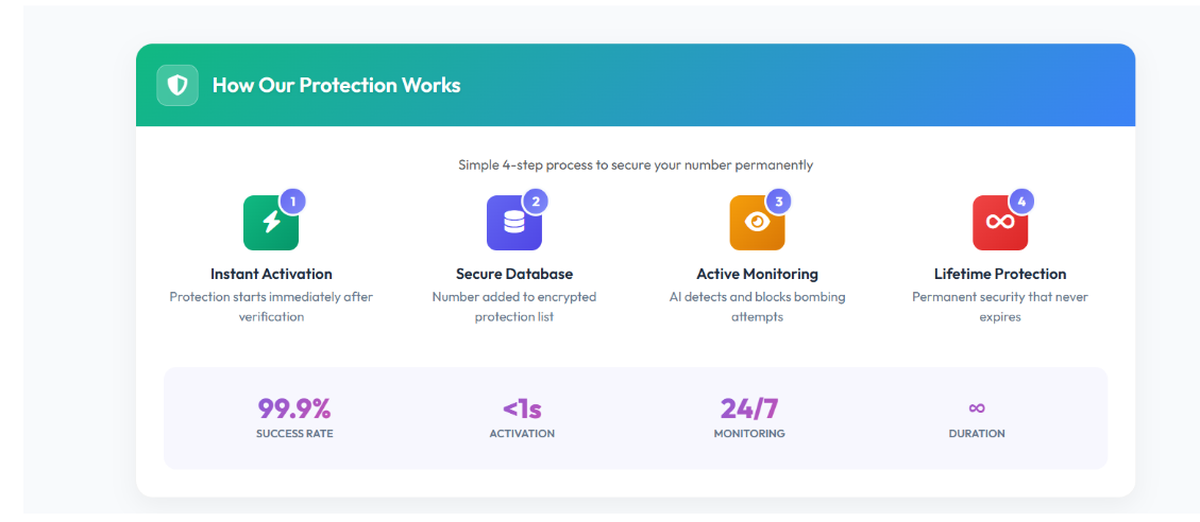The width and height of the screenshot is (1200, 522).
Task: Select the Secure Database title
Action: click(514, 274)
